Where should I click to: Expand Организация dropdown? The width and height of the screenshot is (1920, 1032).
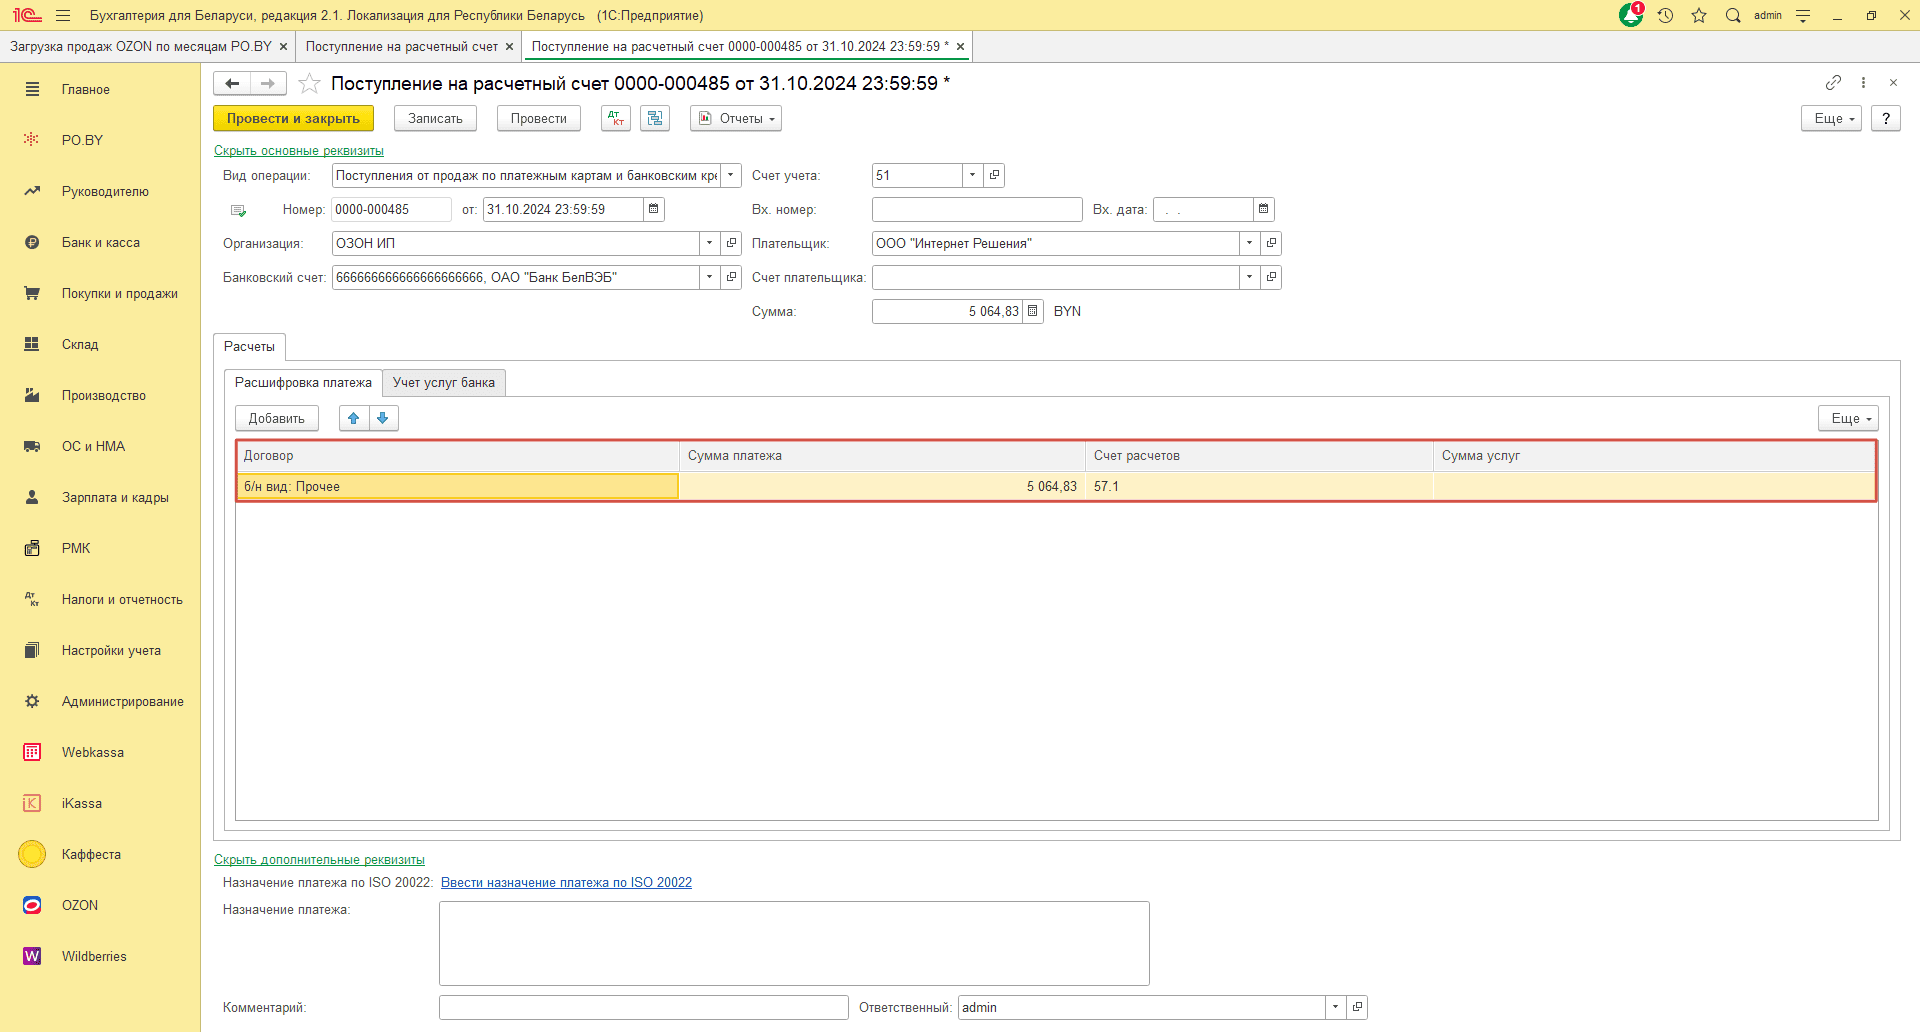(709, 243)
